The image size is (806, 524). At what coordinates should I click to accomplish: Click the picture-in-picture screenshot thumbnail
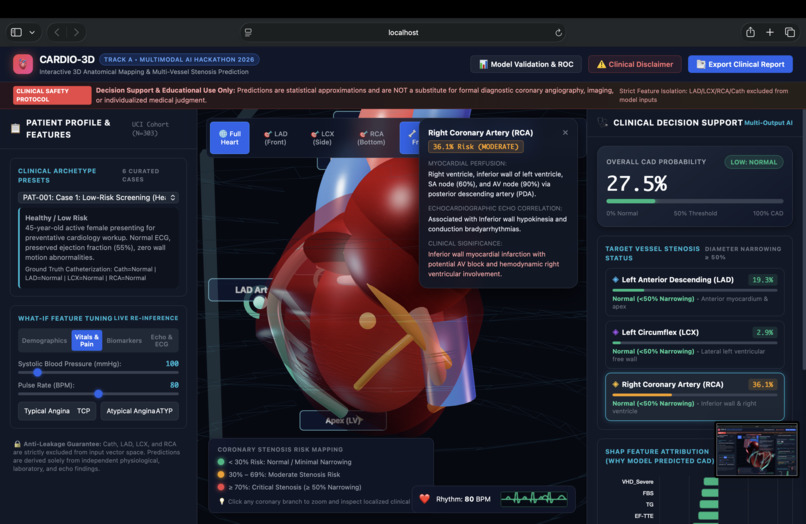click(x=757, y=450)
